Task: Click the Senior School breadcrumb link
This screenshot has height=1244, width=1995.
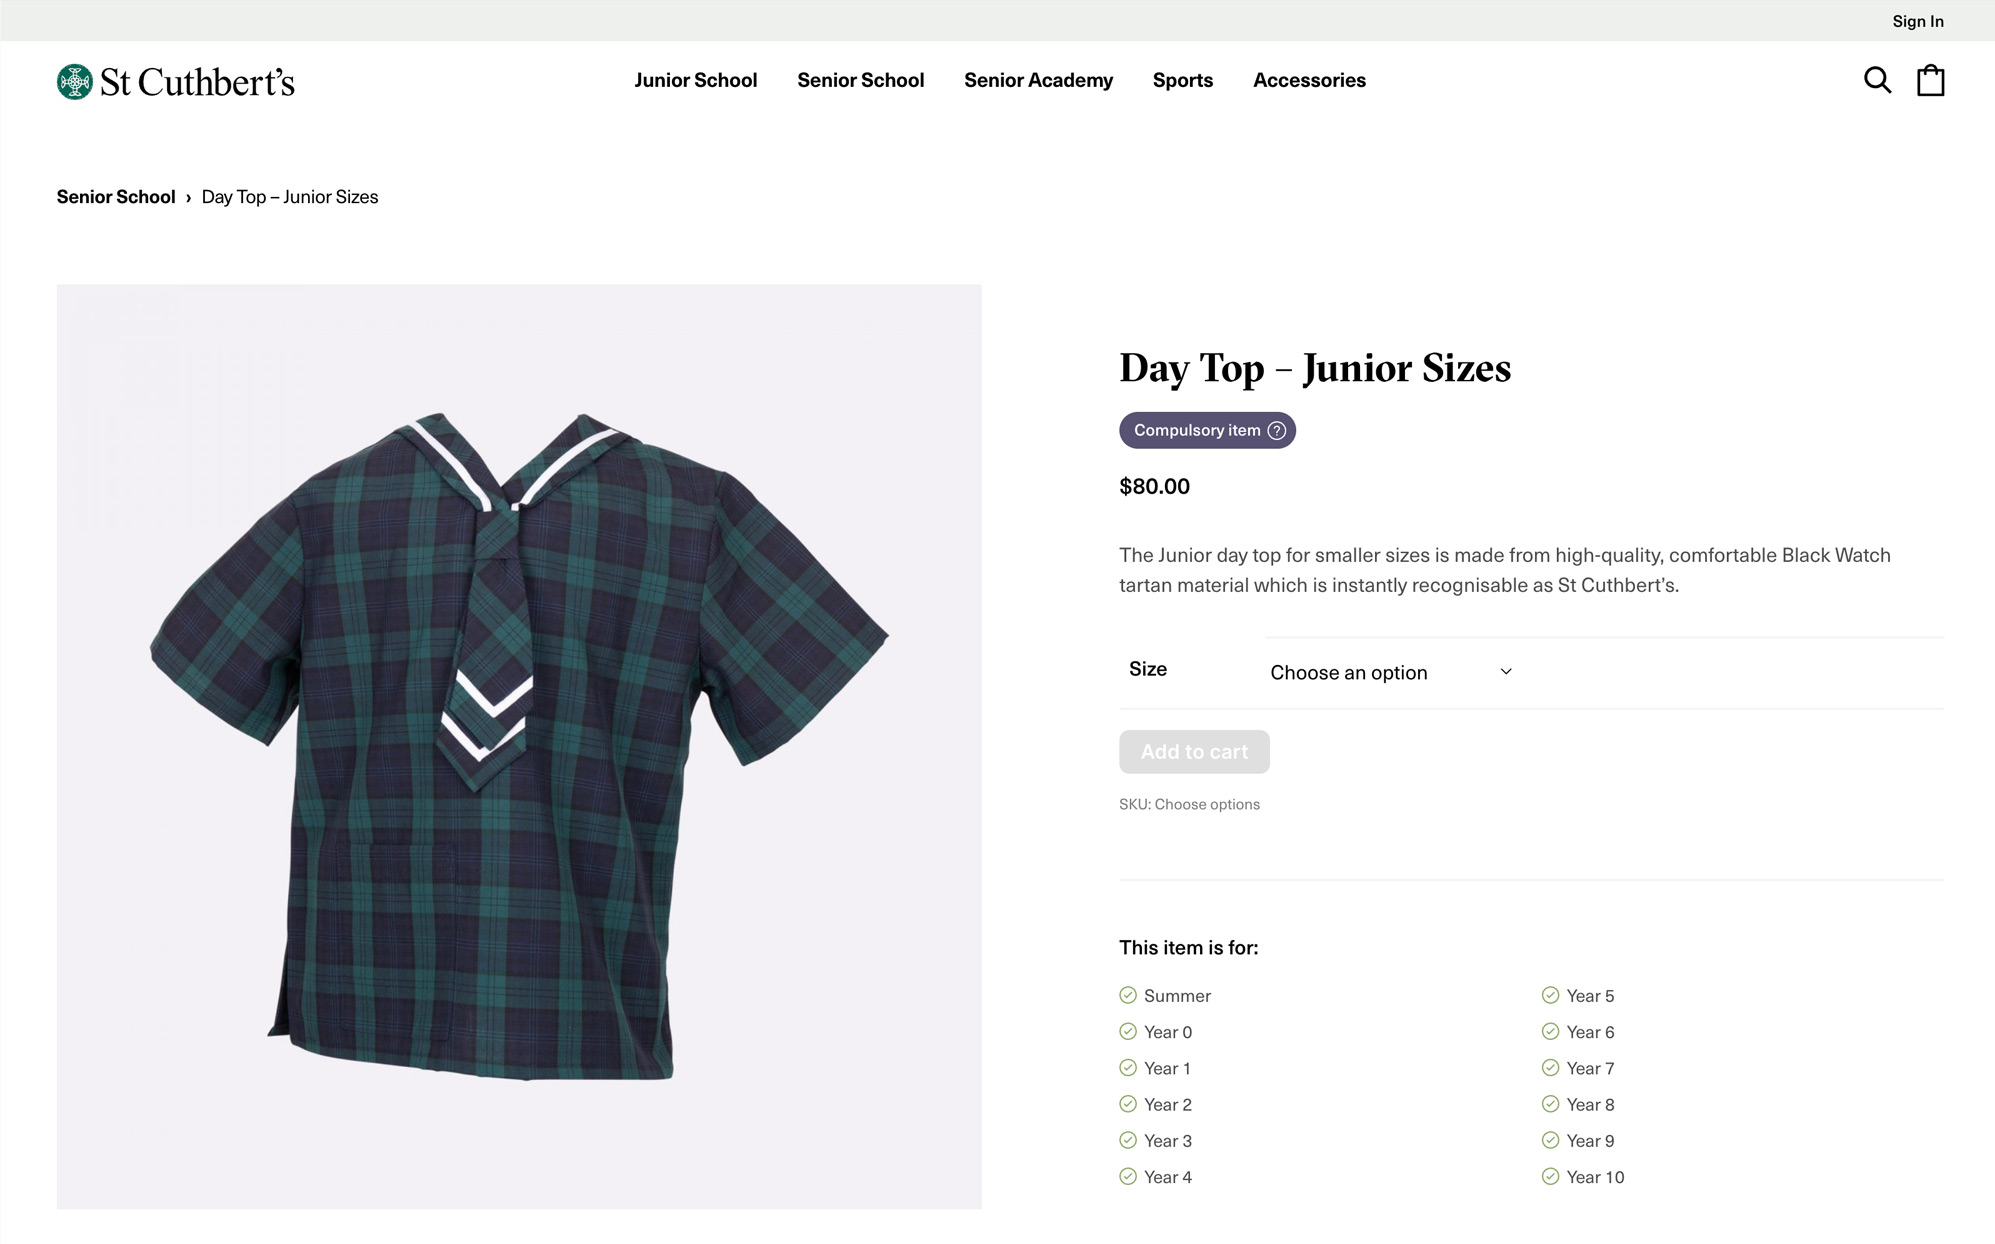Action: pos(115,196)
